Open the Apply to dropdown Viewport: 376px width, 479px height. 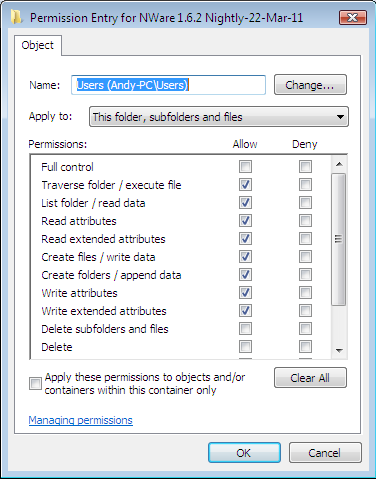219,117
